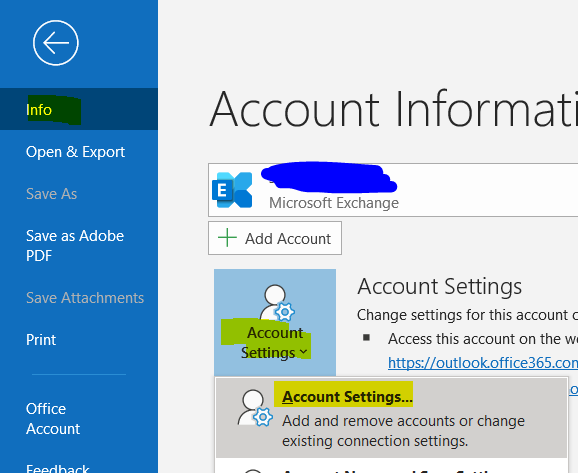Open the Microsoft Exchange account selector
Image resolution: width=578 pixels, height=473 pixels.
point(393,190)
